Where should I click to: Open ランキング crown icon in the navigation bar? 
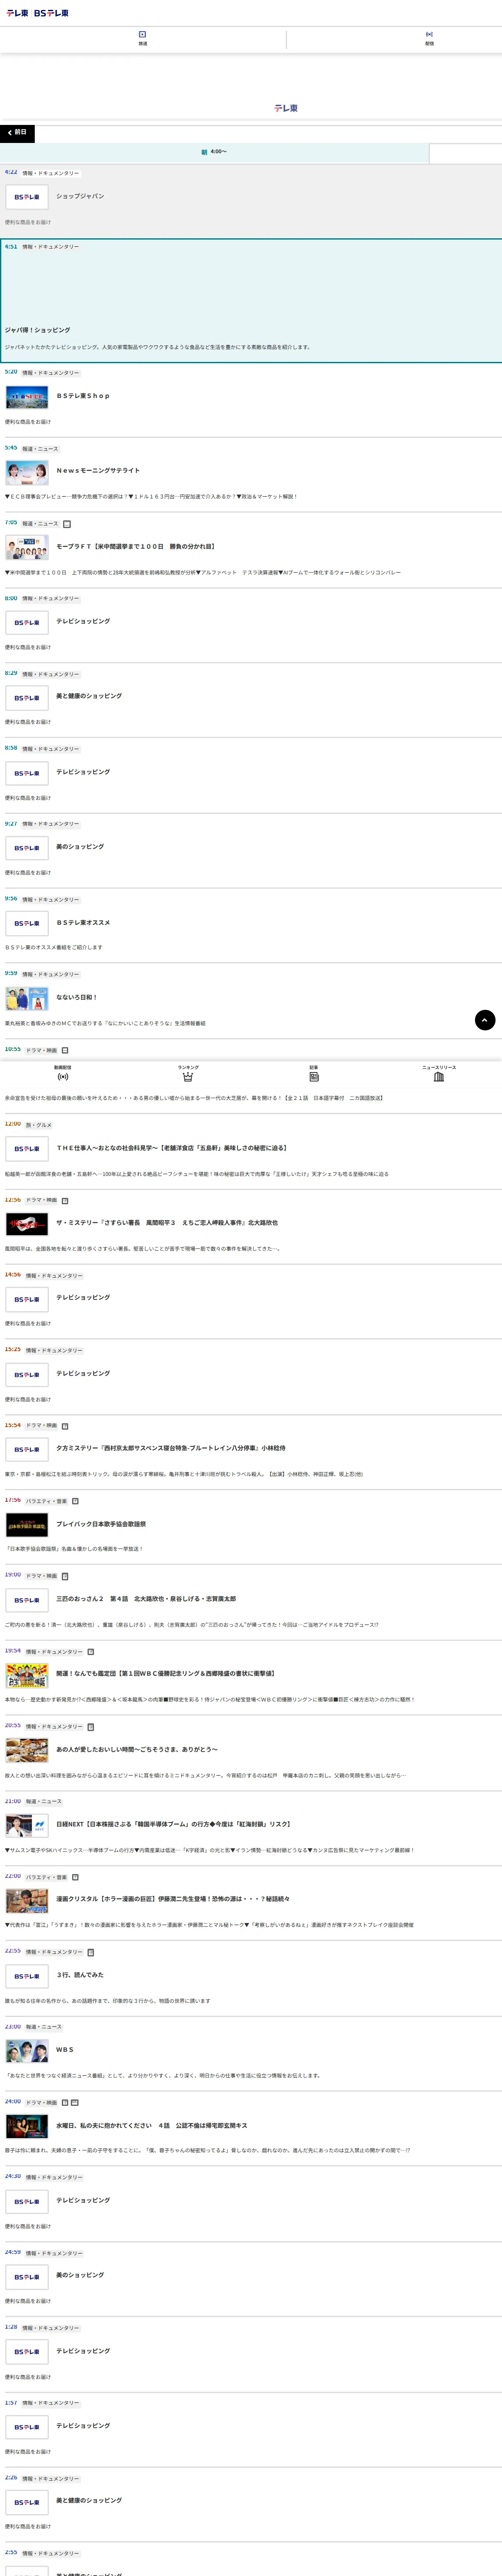click(x=188, y=1073)
